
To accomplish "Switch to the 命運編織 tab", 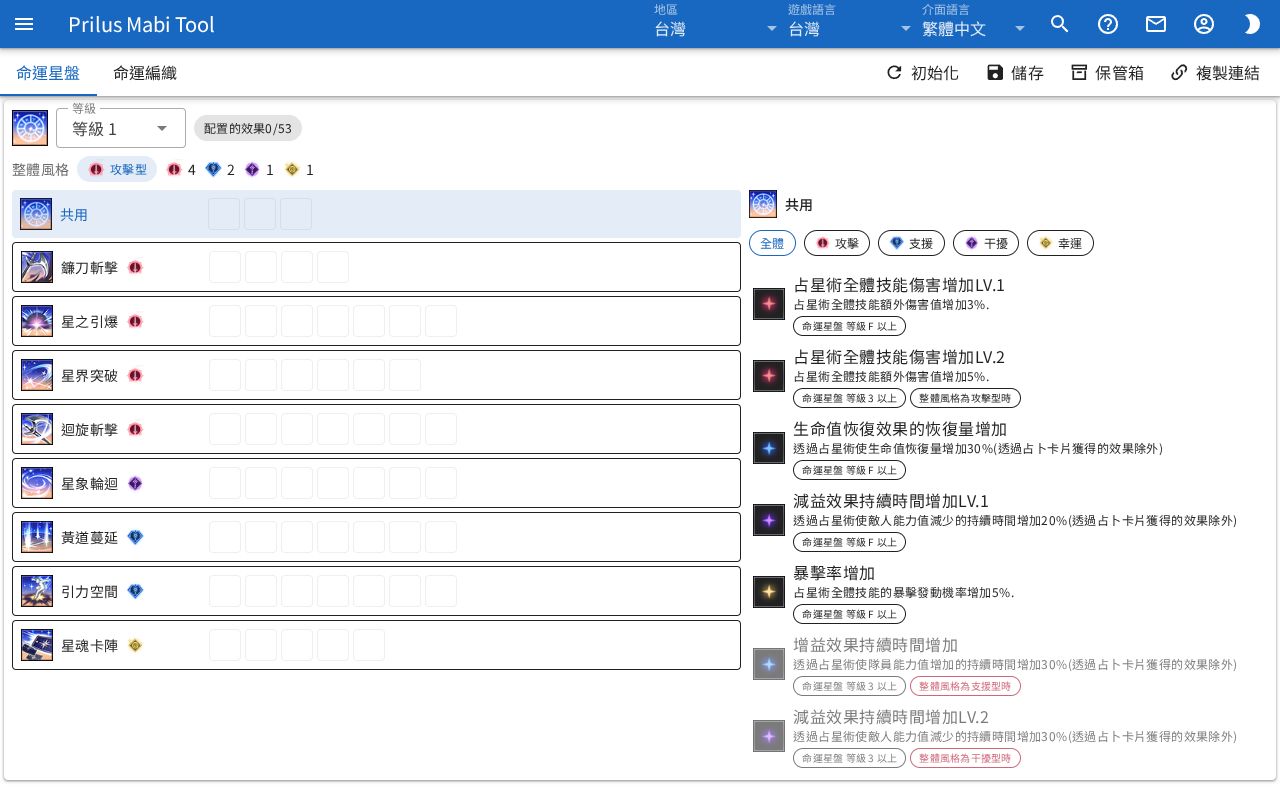I will 145,73.
